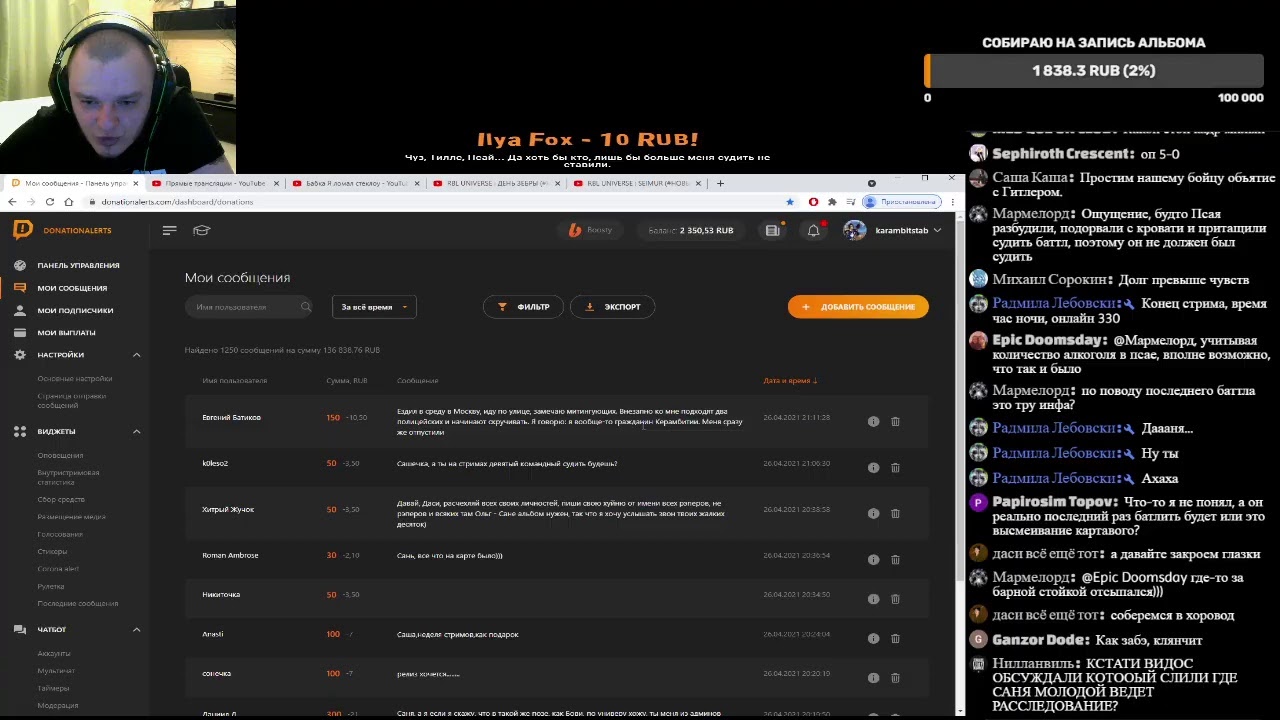Open the news feed icon in header
The image size is (1280, 720).
(x=772, y=230)
